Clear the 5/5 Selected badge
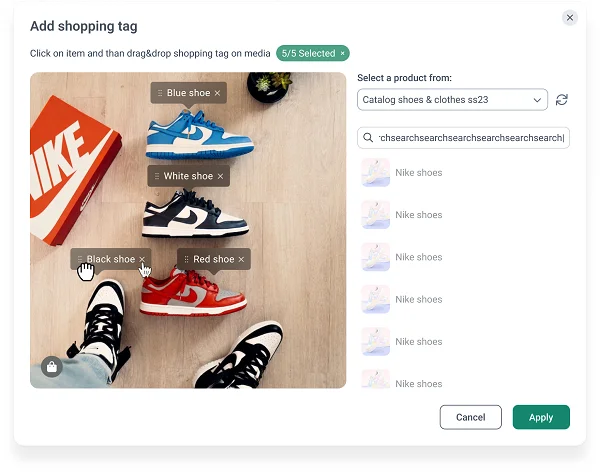600x473 pixels. [342, 53]
